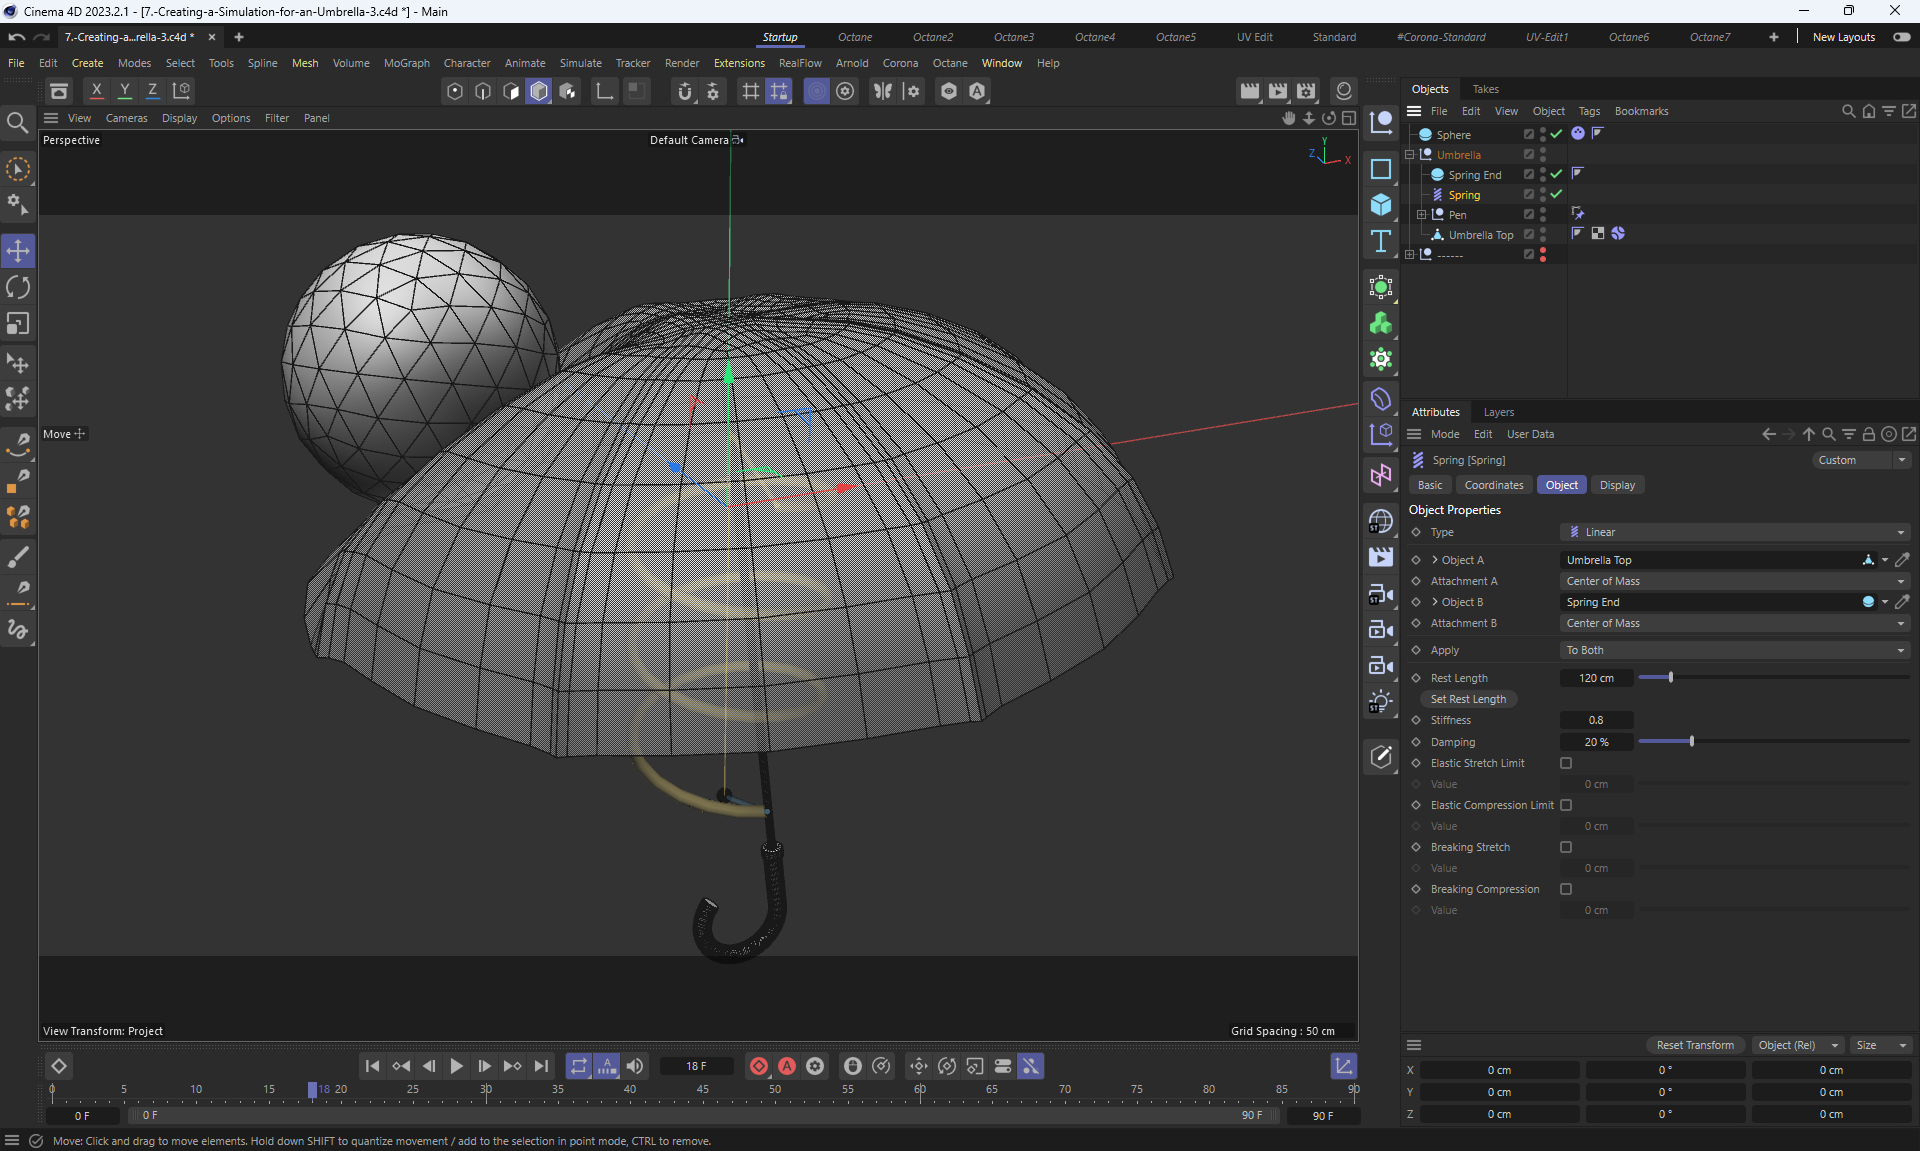This screenshot has height=1151, width=1920.
Task: Open the spring Type Linear dropdown
Action: click(x=1735, y=532)
